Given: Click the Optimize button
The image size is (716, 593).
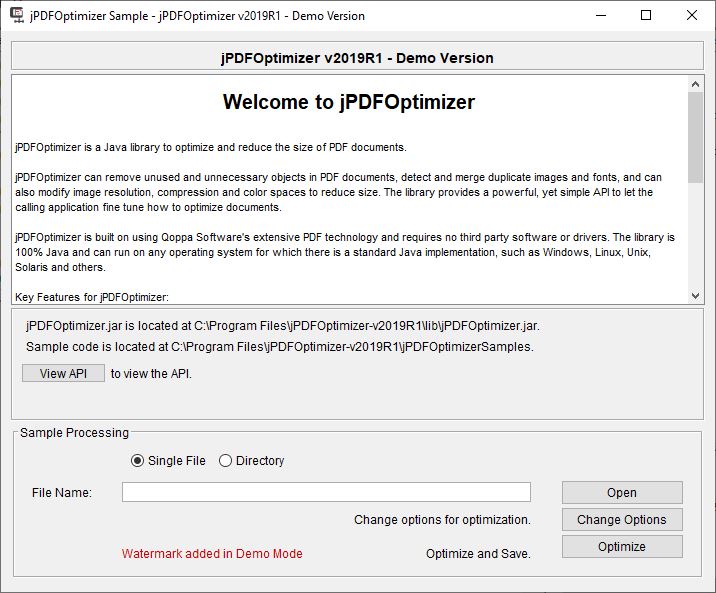Looking at the screenshot, I should (x=622, y=546).
